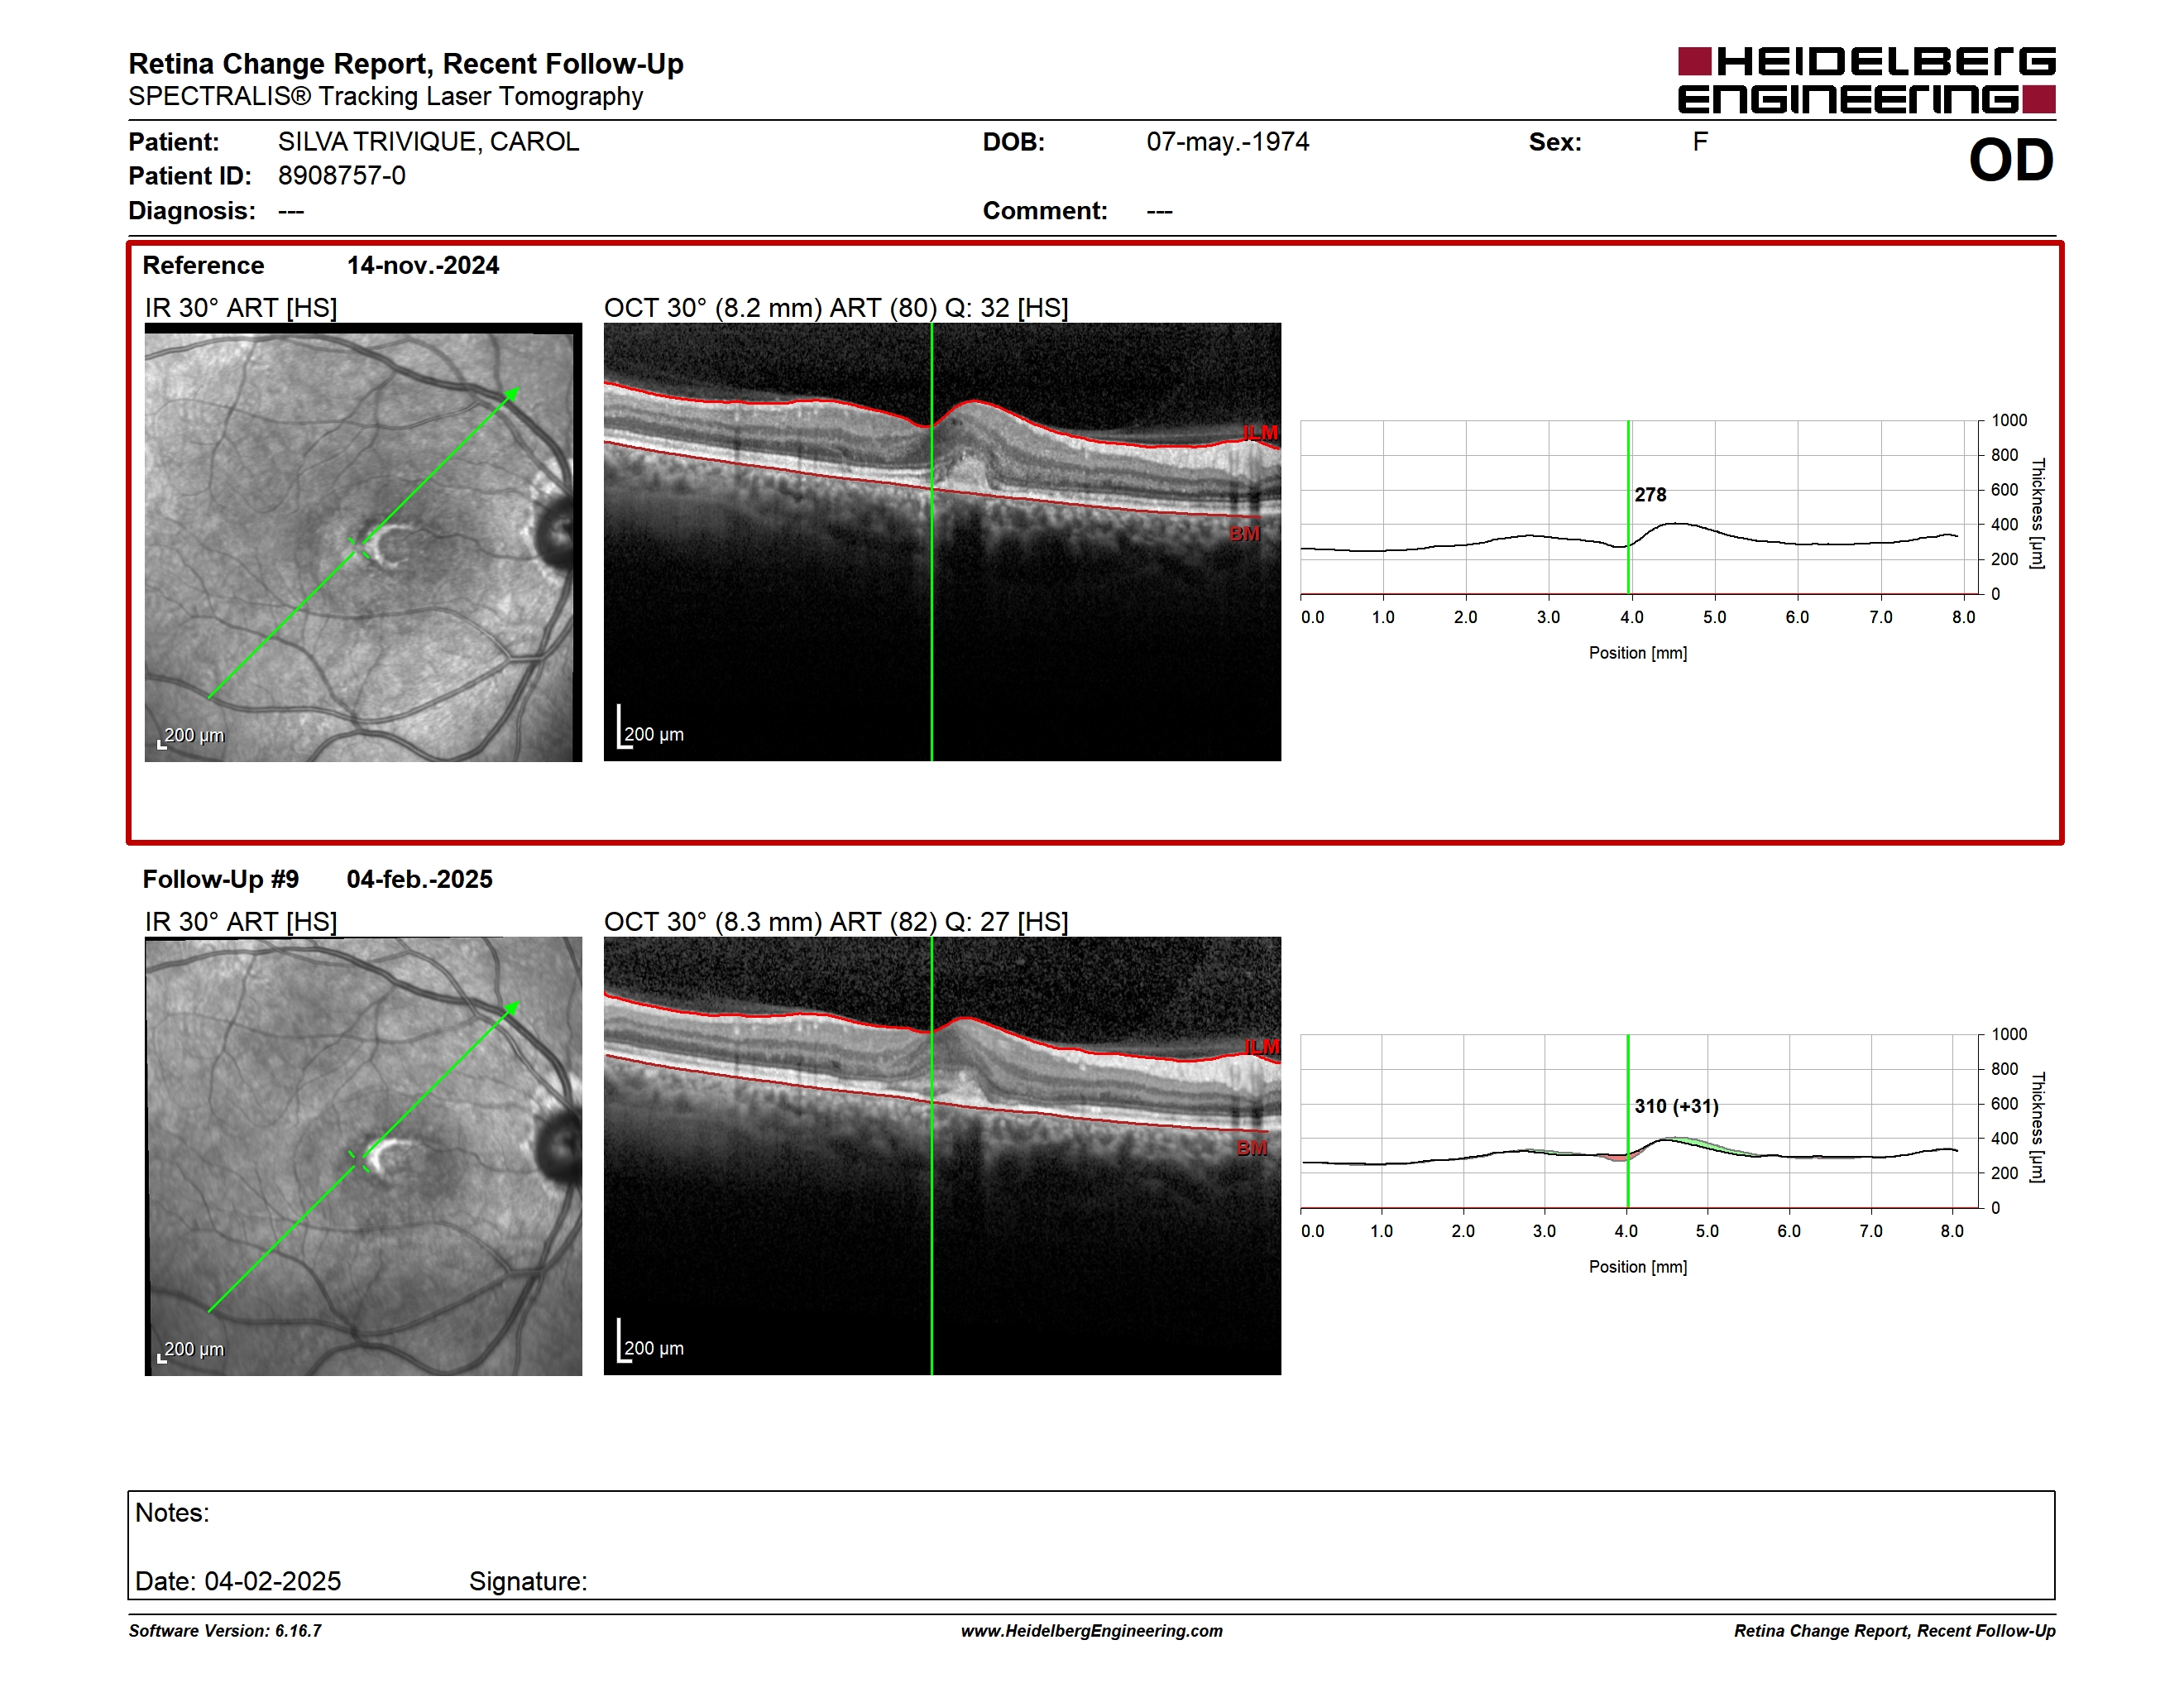This screenshot has height=1688, width=2184.
Task: Click the Date: 04-02-2025 entry
Action: 238,1581
